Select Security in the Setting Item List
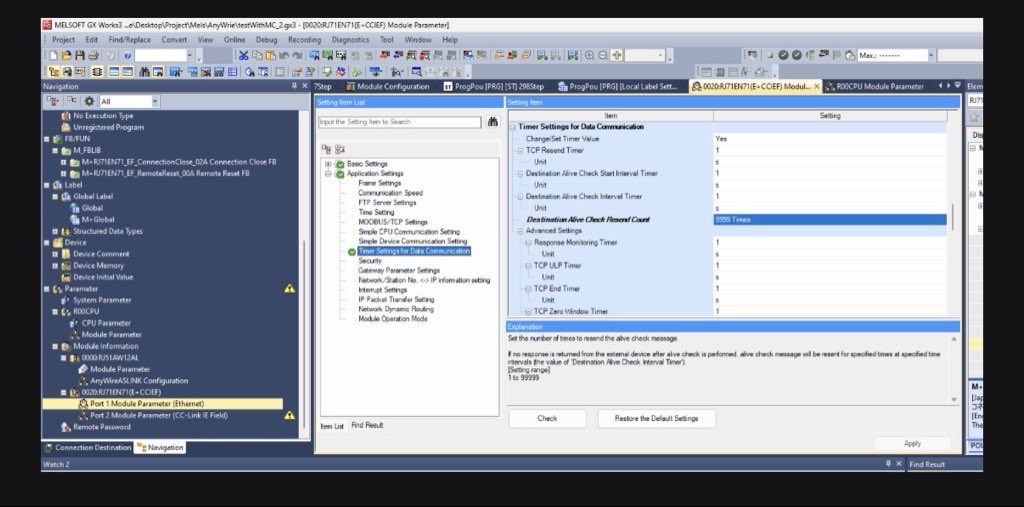The height and width of the screenshot is (507, 1024). 370,261
